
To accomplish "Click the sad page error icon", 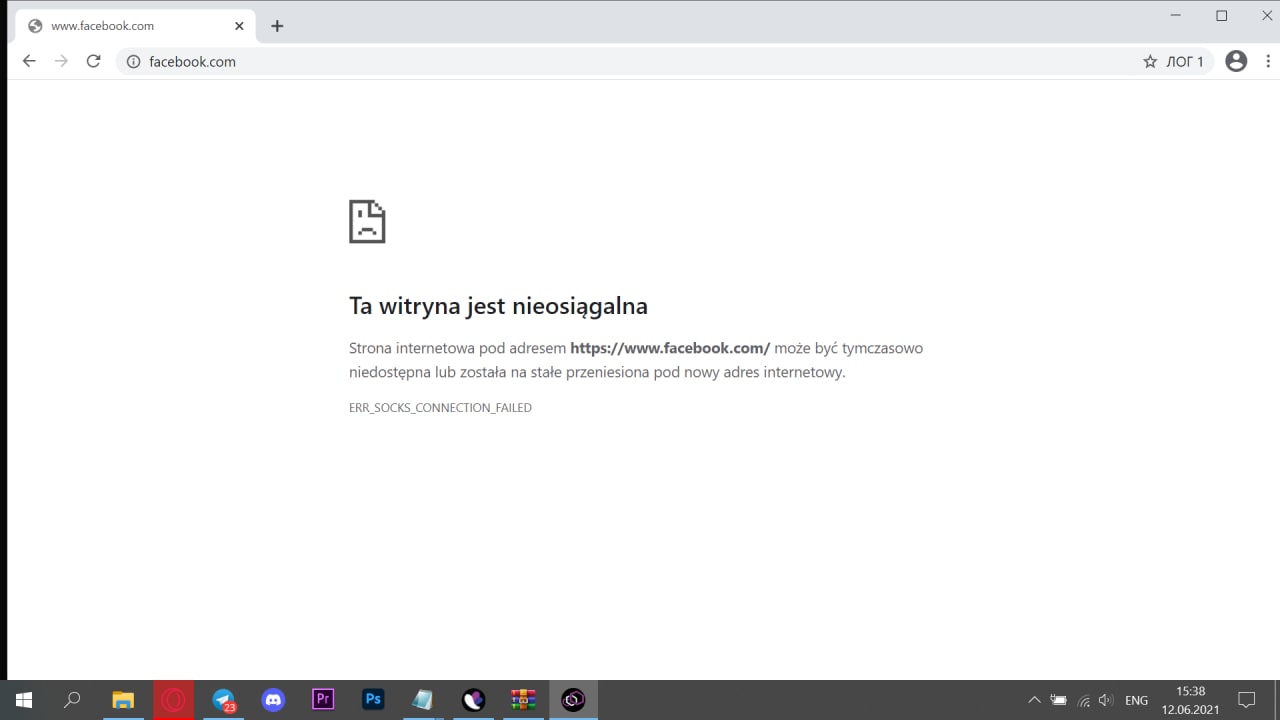I will pos(367,221).
